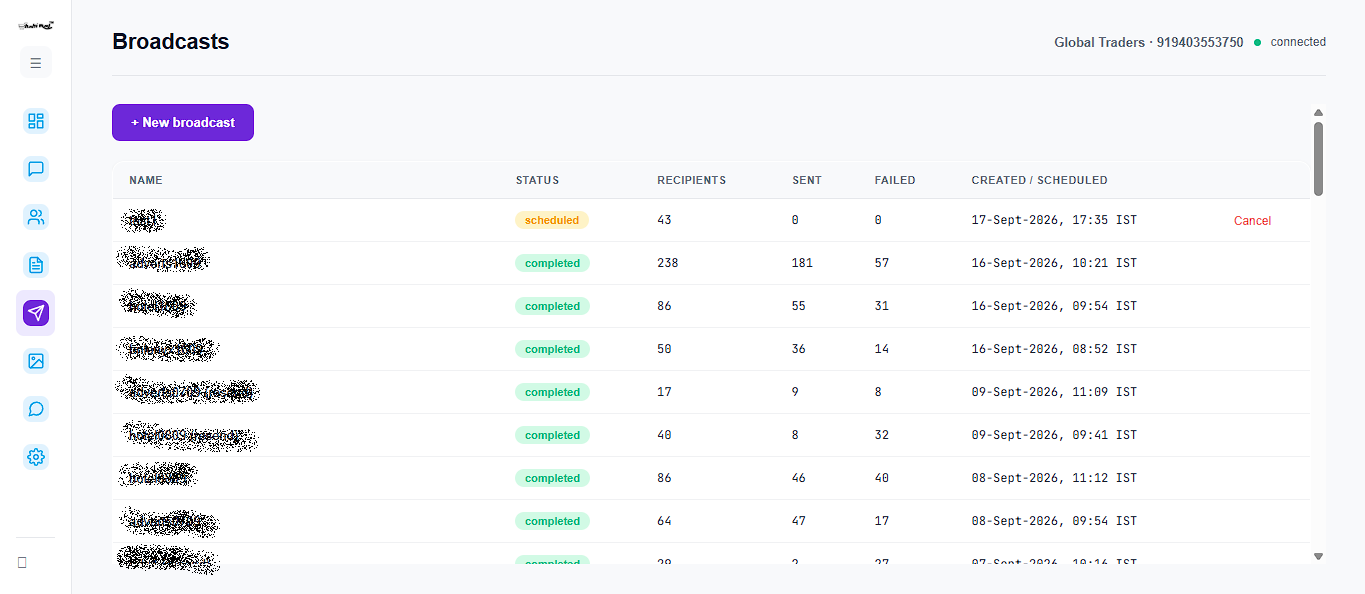Go to the contacts people icon

(36, 217)
